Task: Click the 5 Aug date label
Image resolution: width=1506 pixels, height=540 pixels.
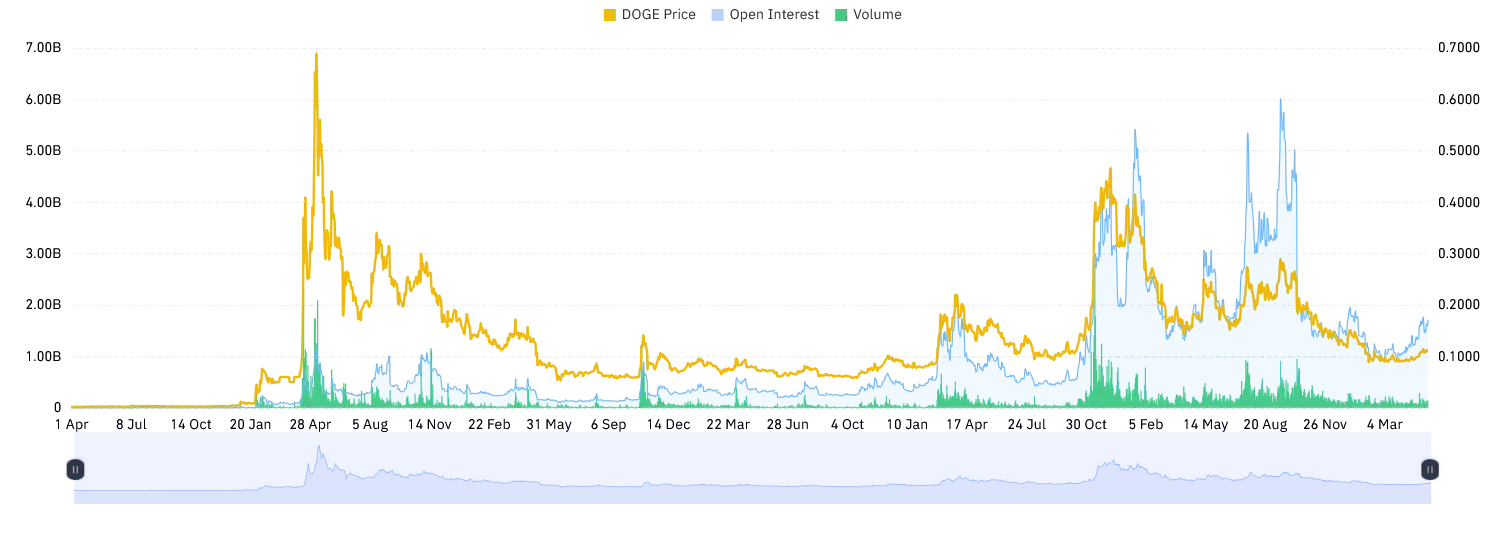Action: [x=370, y=424]
